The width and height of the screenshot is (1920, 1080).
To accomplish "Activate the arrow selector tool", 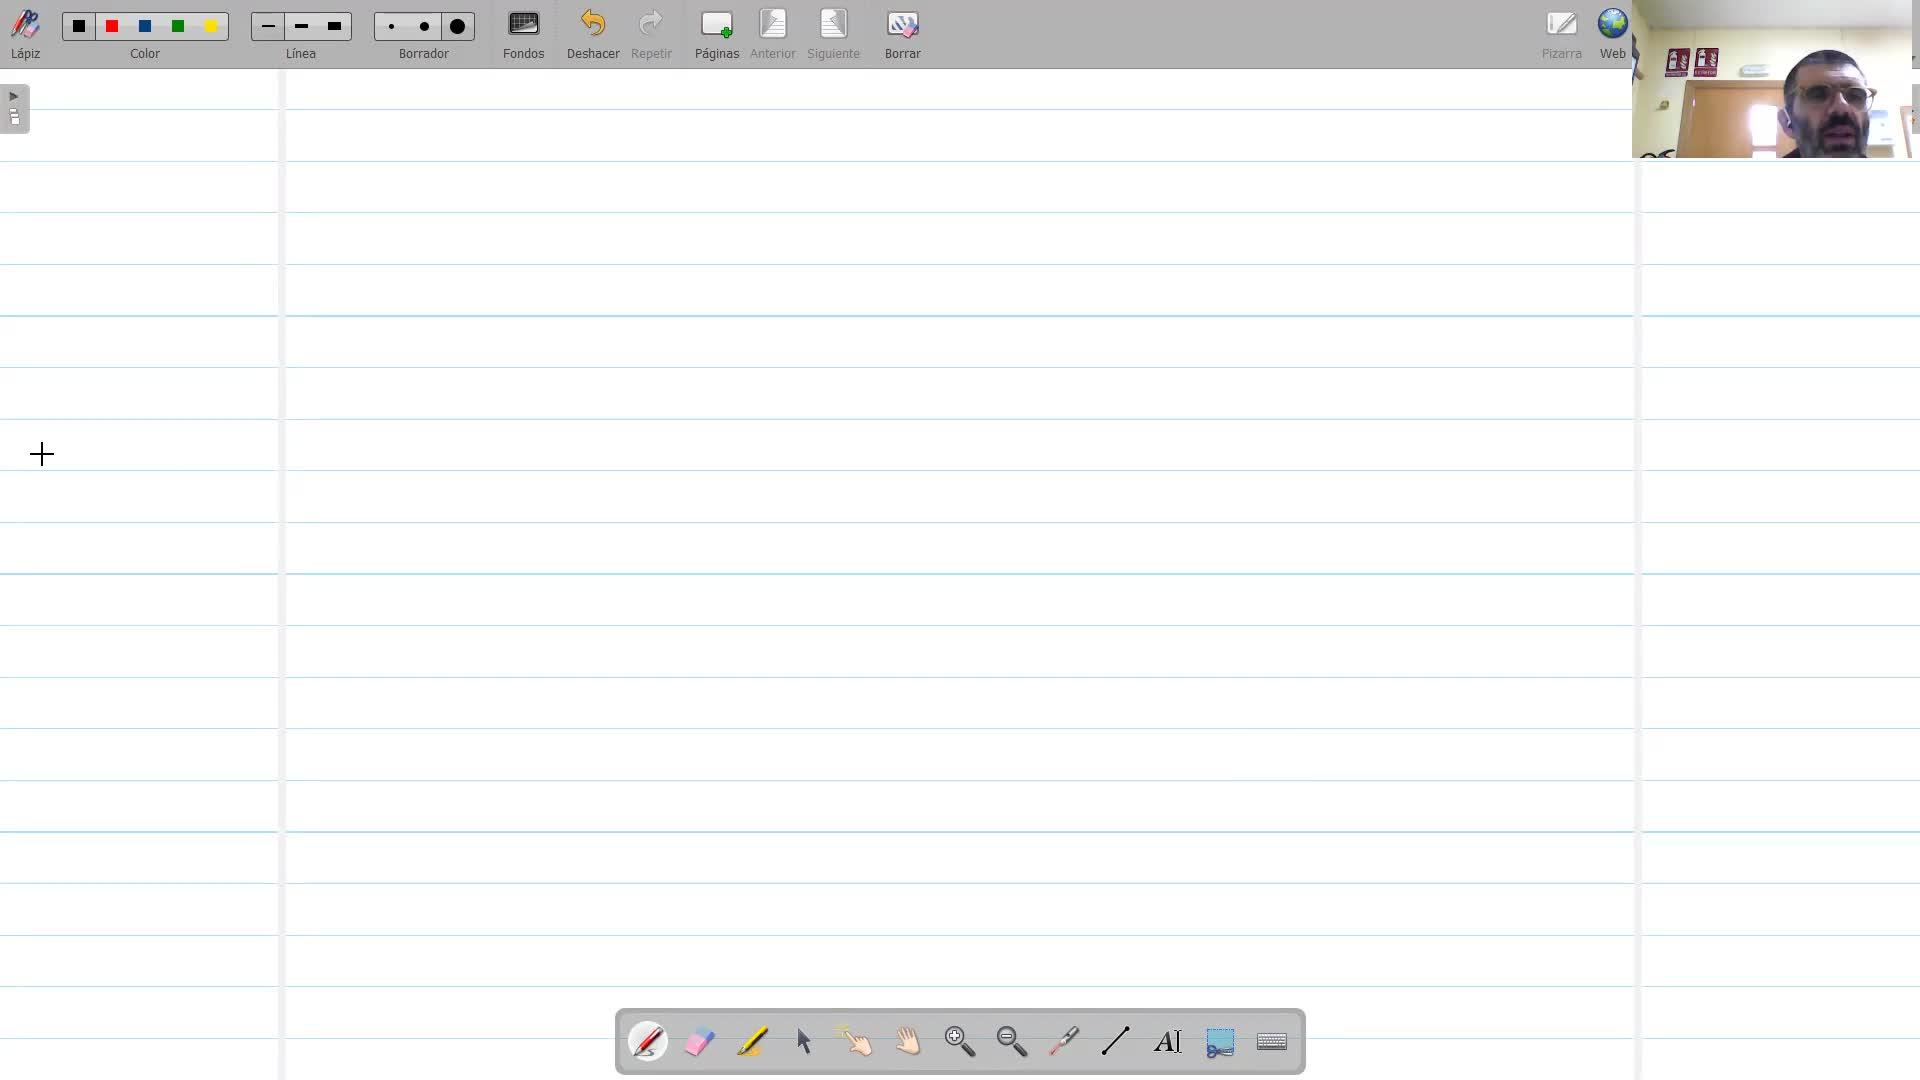I will click(804, 1042).
